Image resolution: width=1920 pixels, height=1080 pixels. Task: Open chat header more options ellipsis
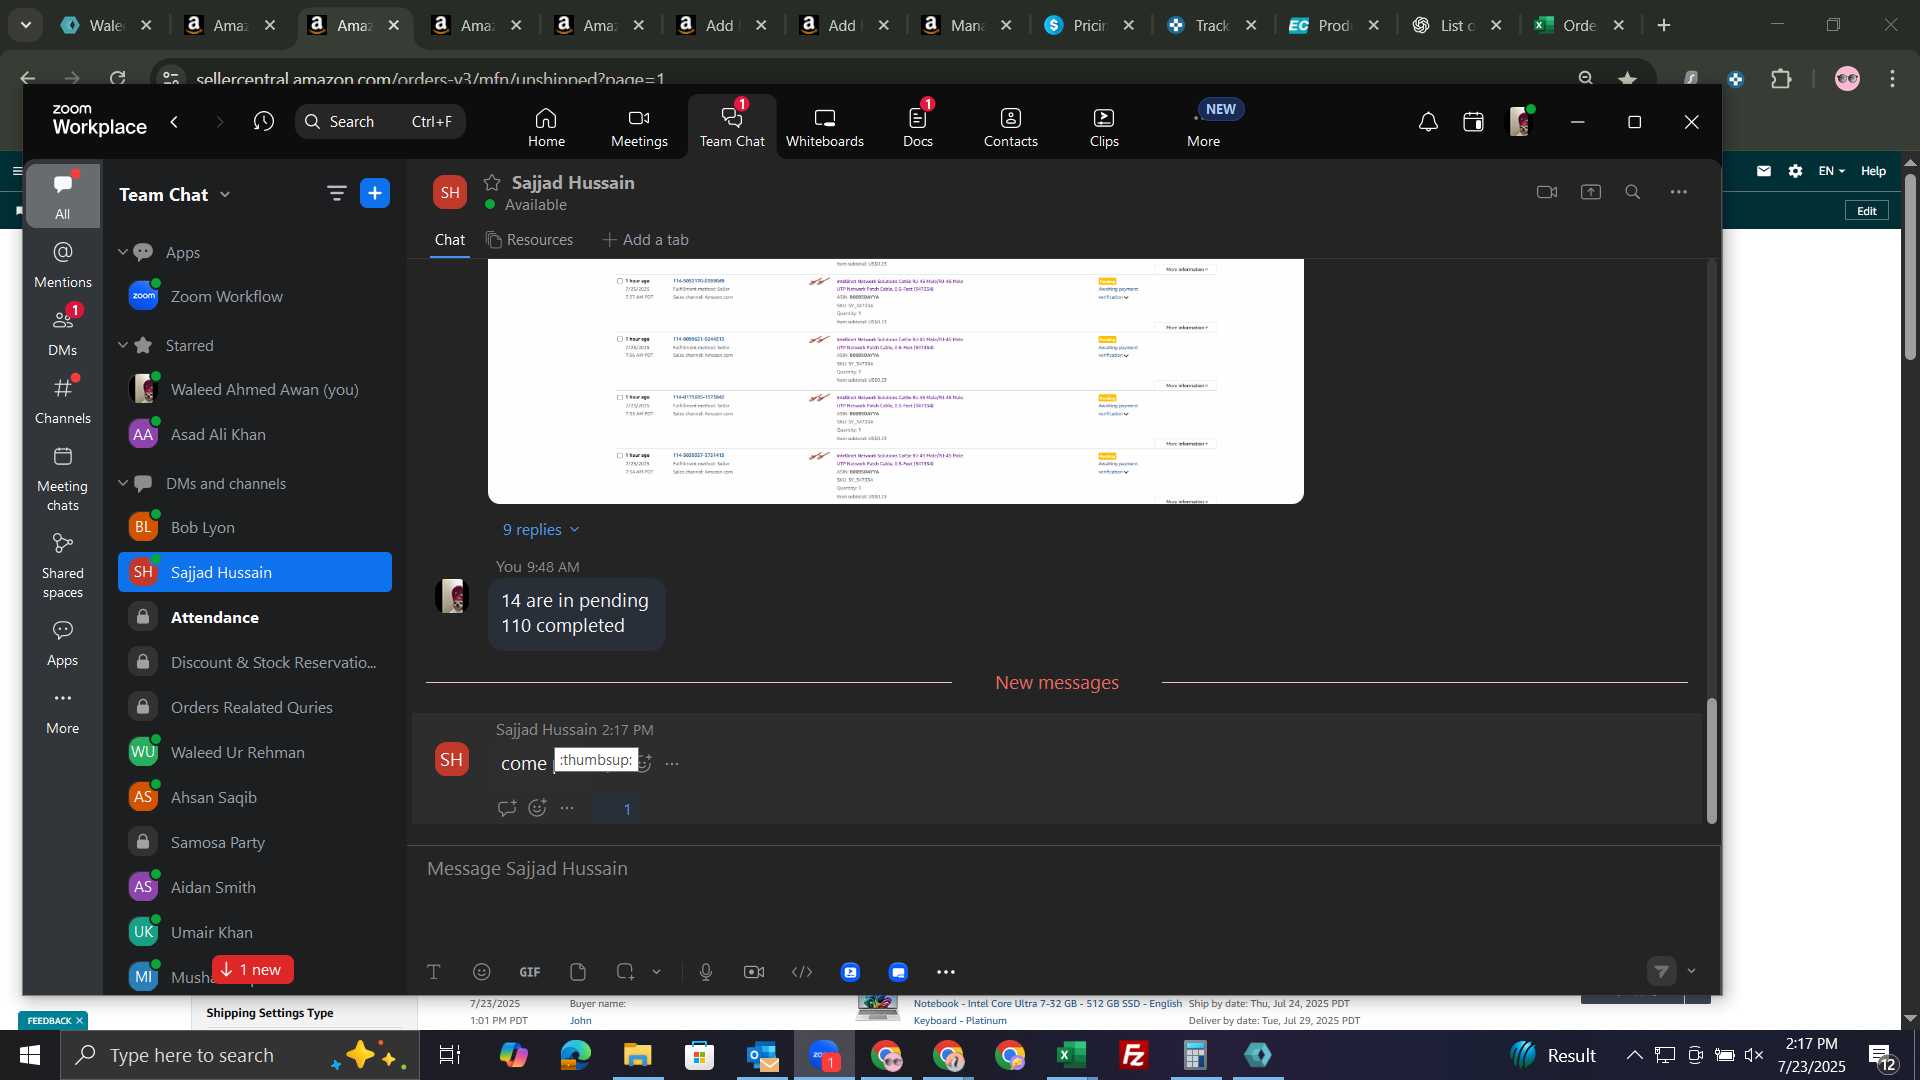tap(1678, 192)
